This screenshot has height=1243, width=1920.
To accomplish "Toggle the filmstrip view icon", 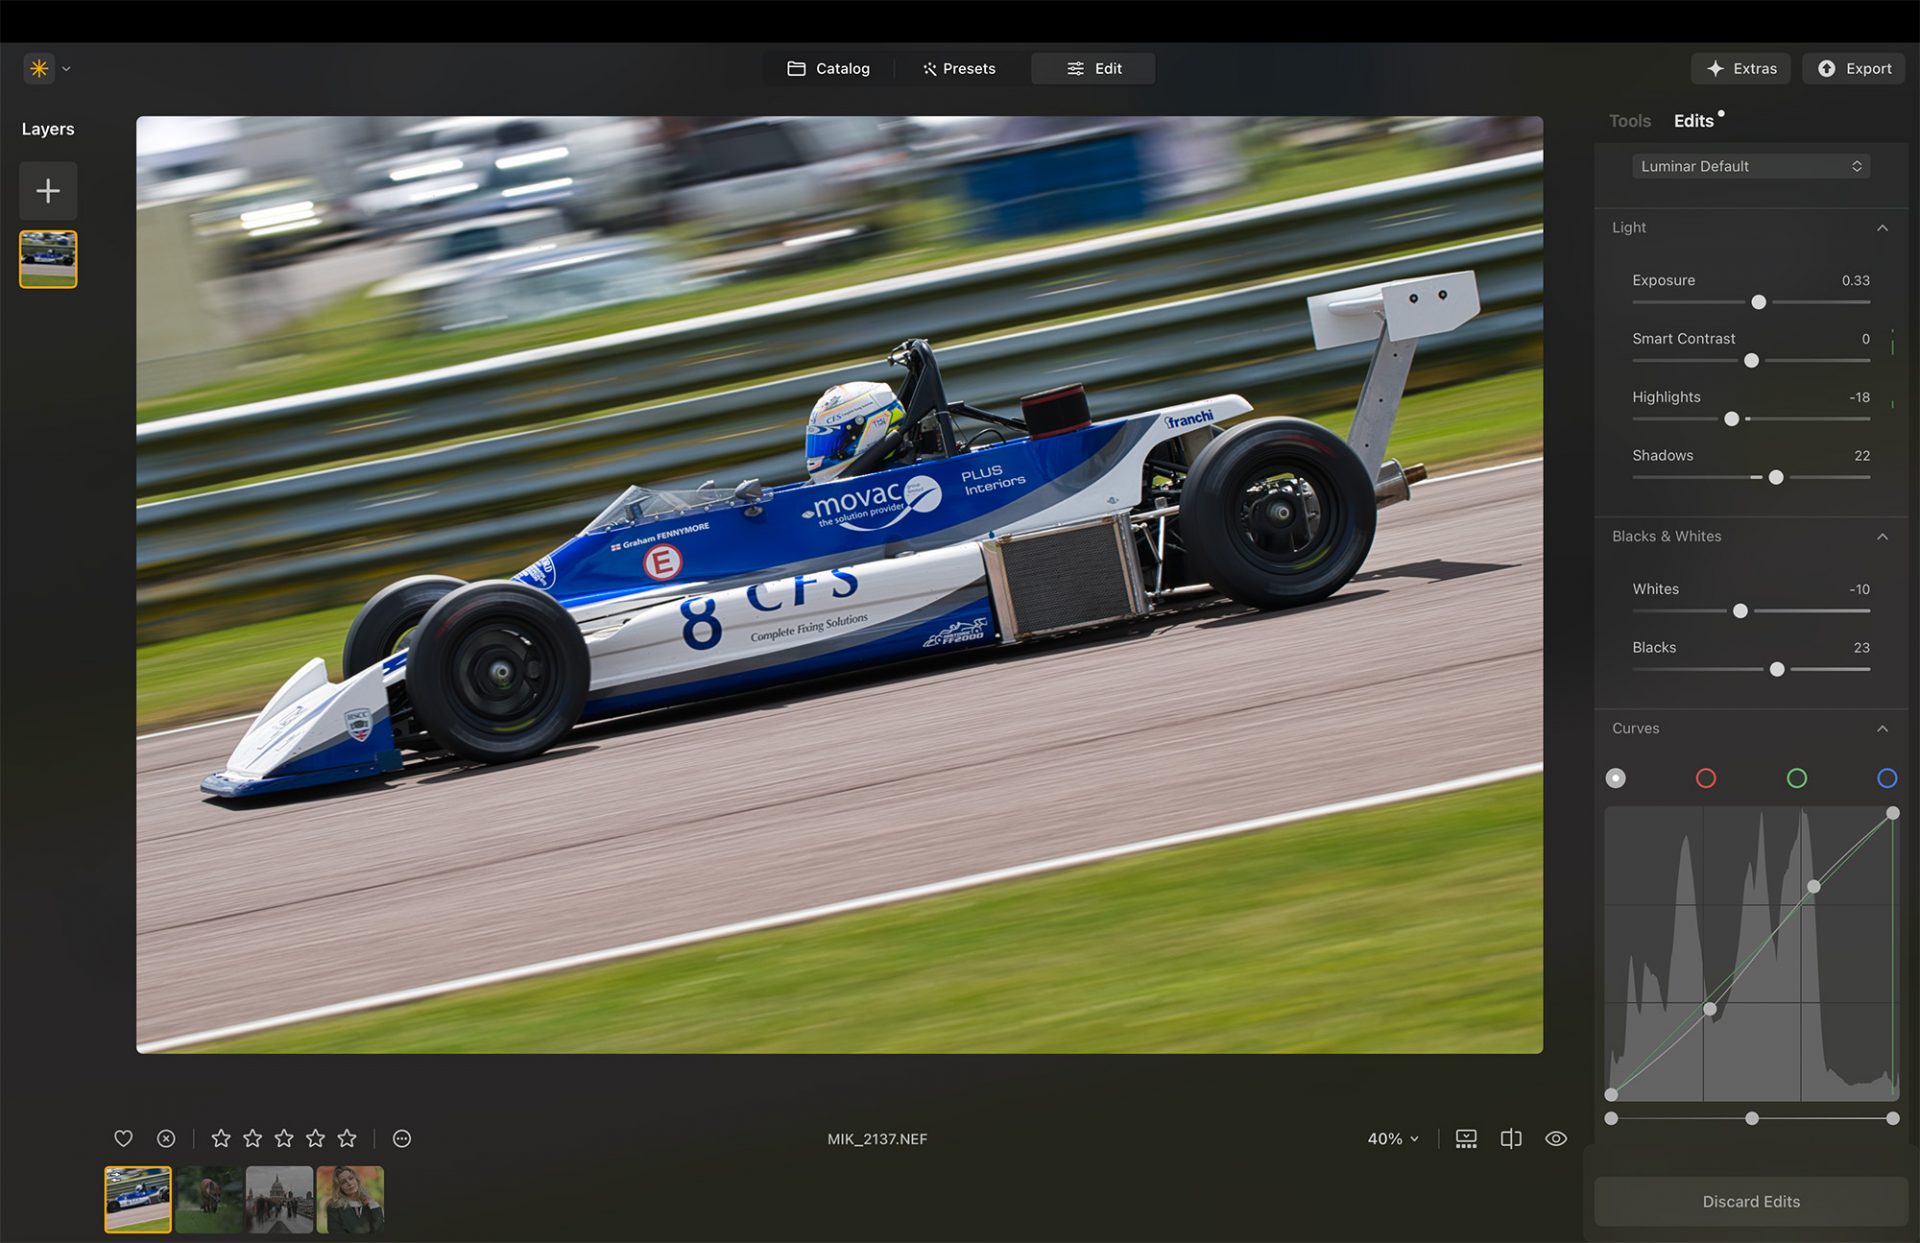I will (1466, 1138).
